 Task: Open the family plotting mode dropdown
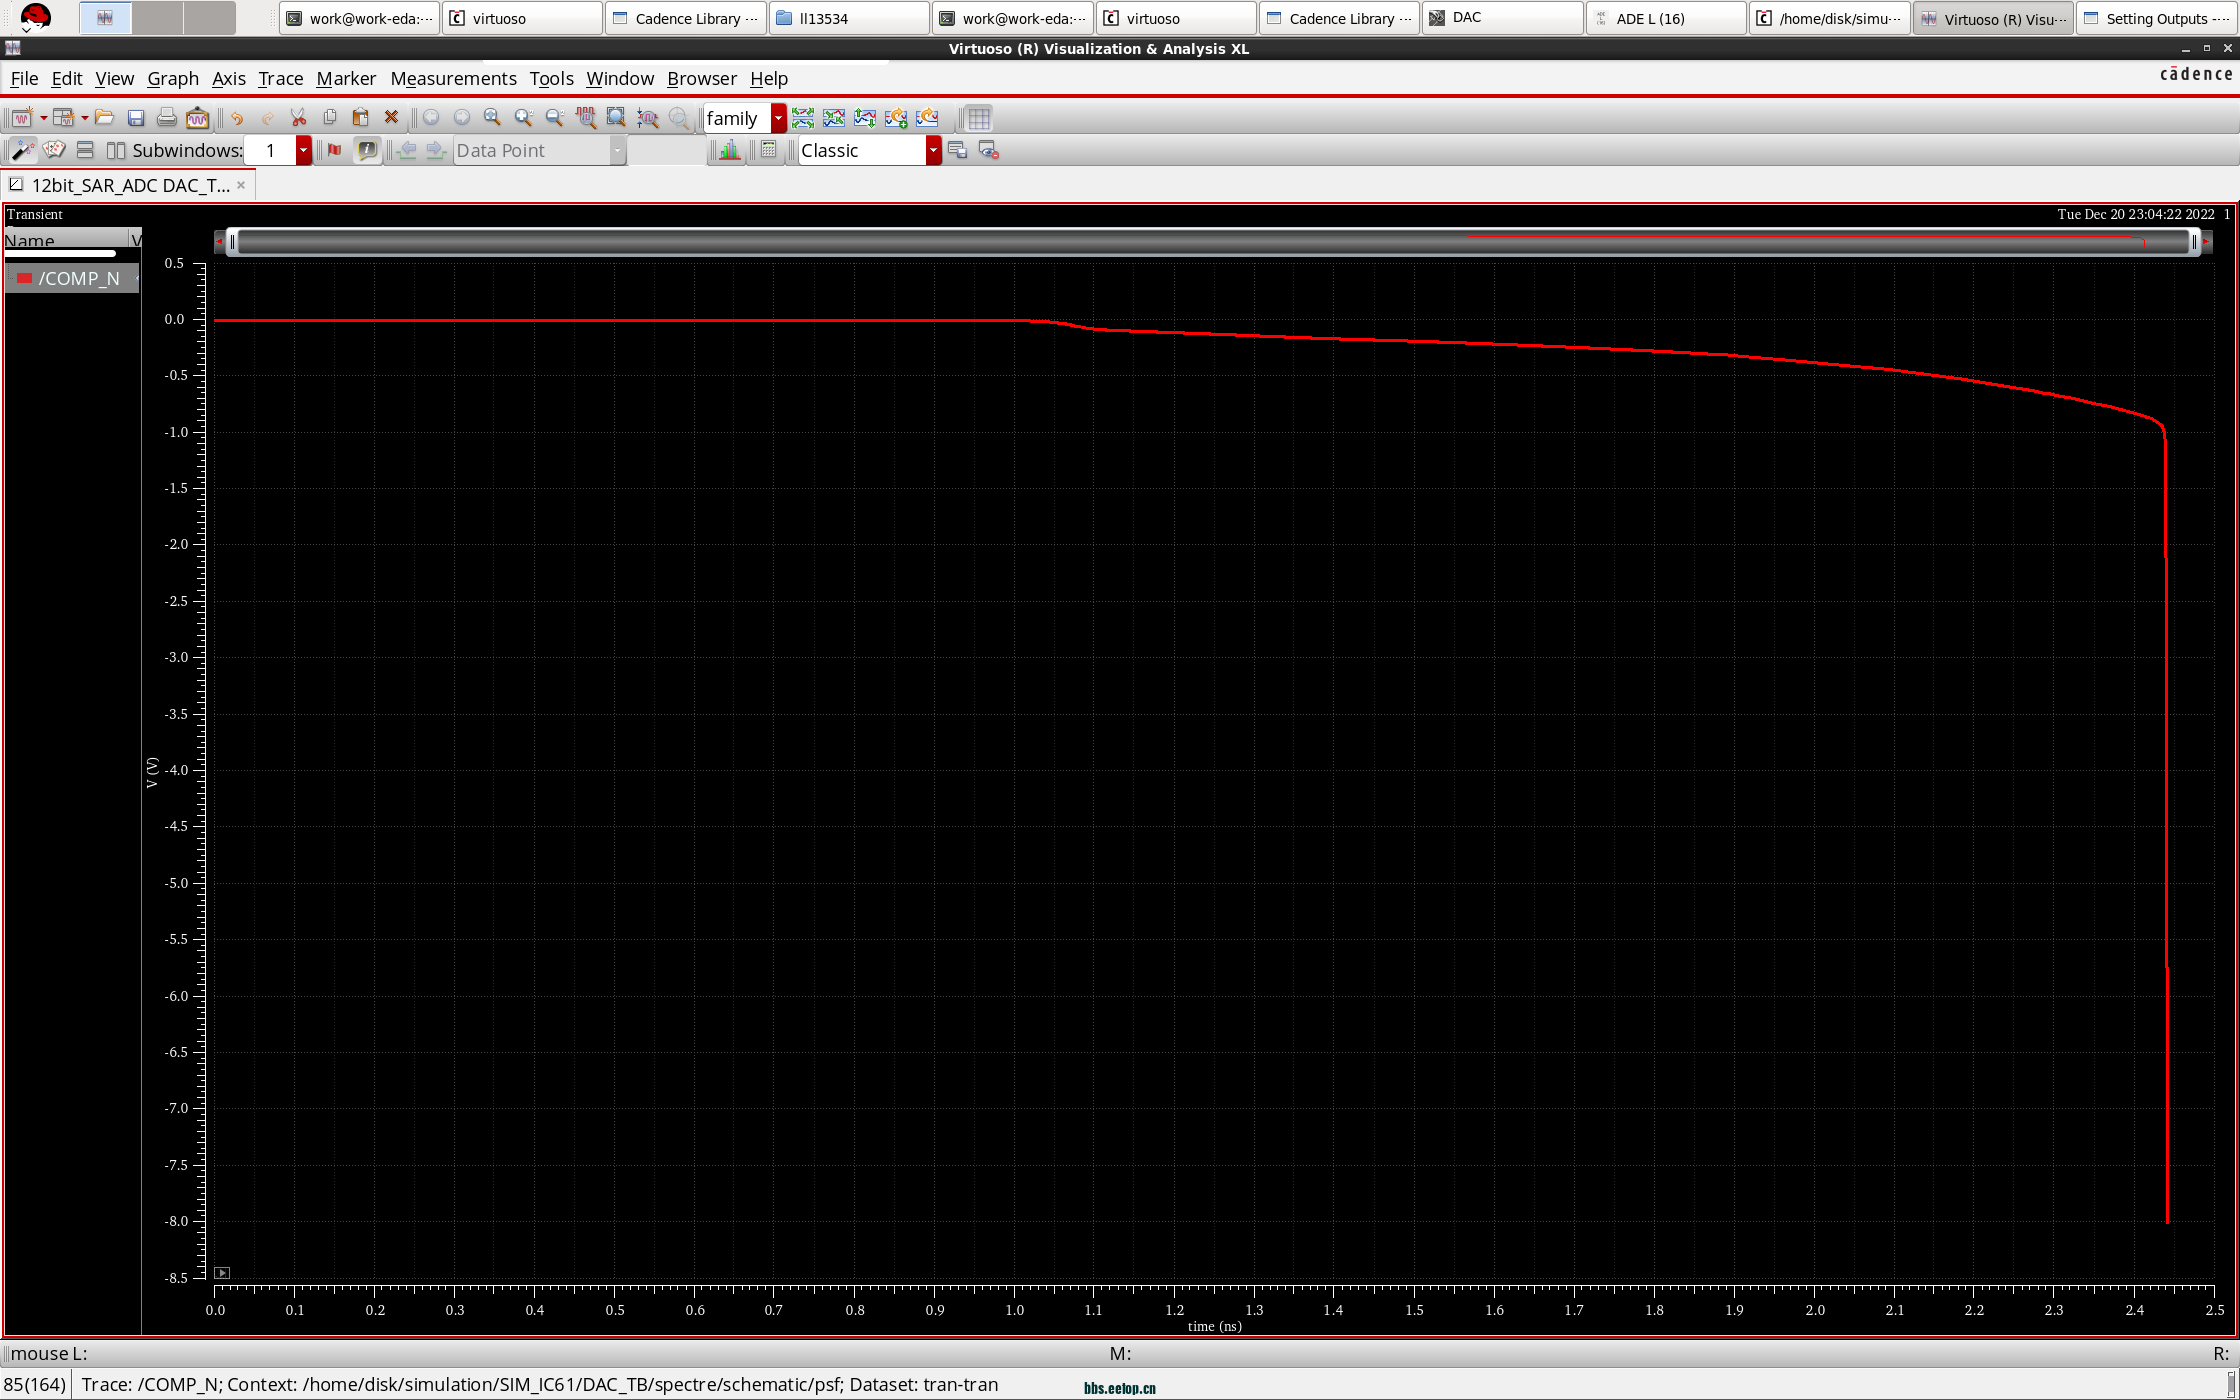[x=778, y=118]
